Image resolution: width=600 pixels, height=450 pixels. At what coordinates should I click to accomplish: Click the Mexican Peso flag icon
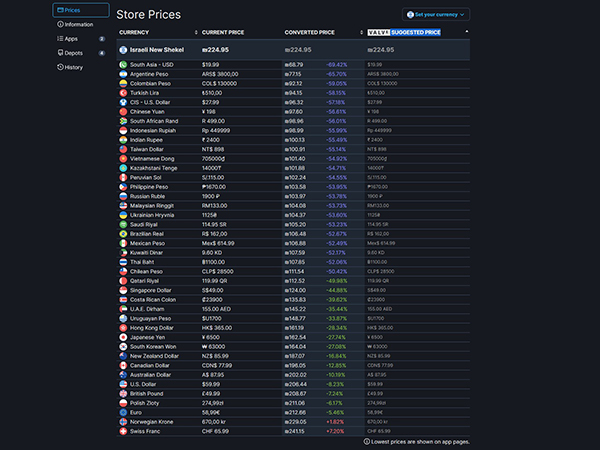click(x=123, y=243)
